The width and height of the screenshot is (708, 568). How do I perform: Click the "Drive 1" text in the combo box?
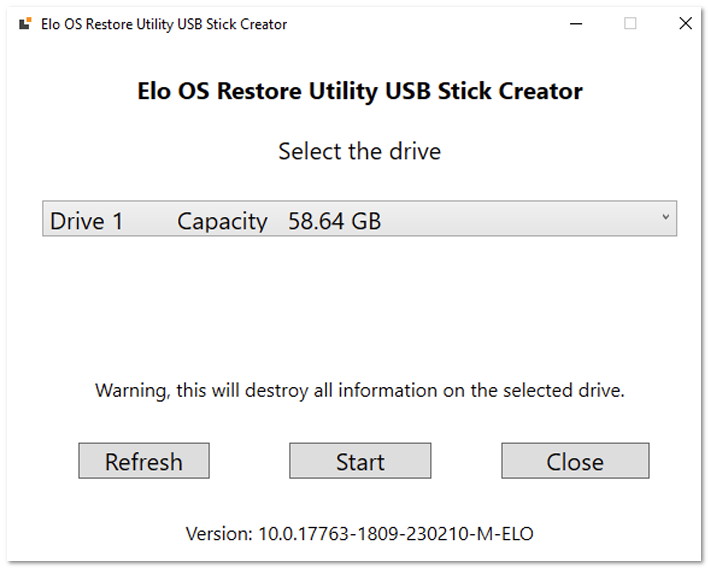(x=86, y=221)
